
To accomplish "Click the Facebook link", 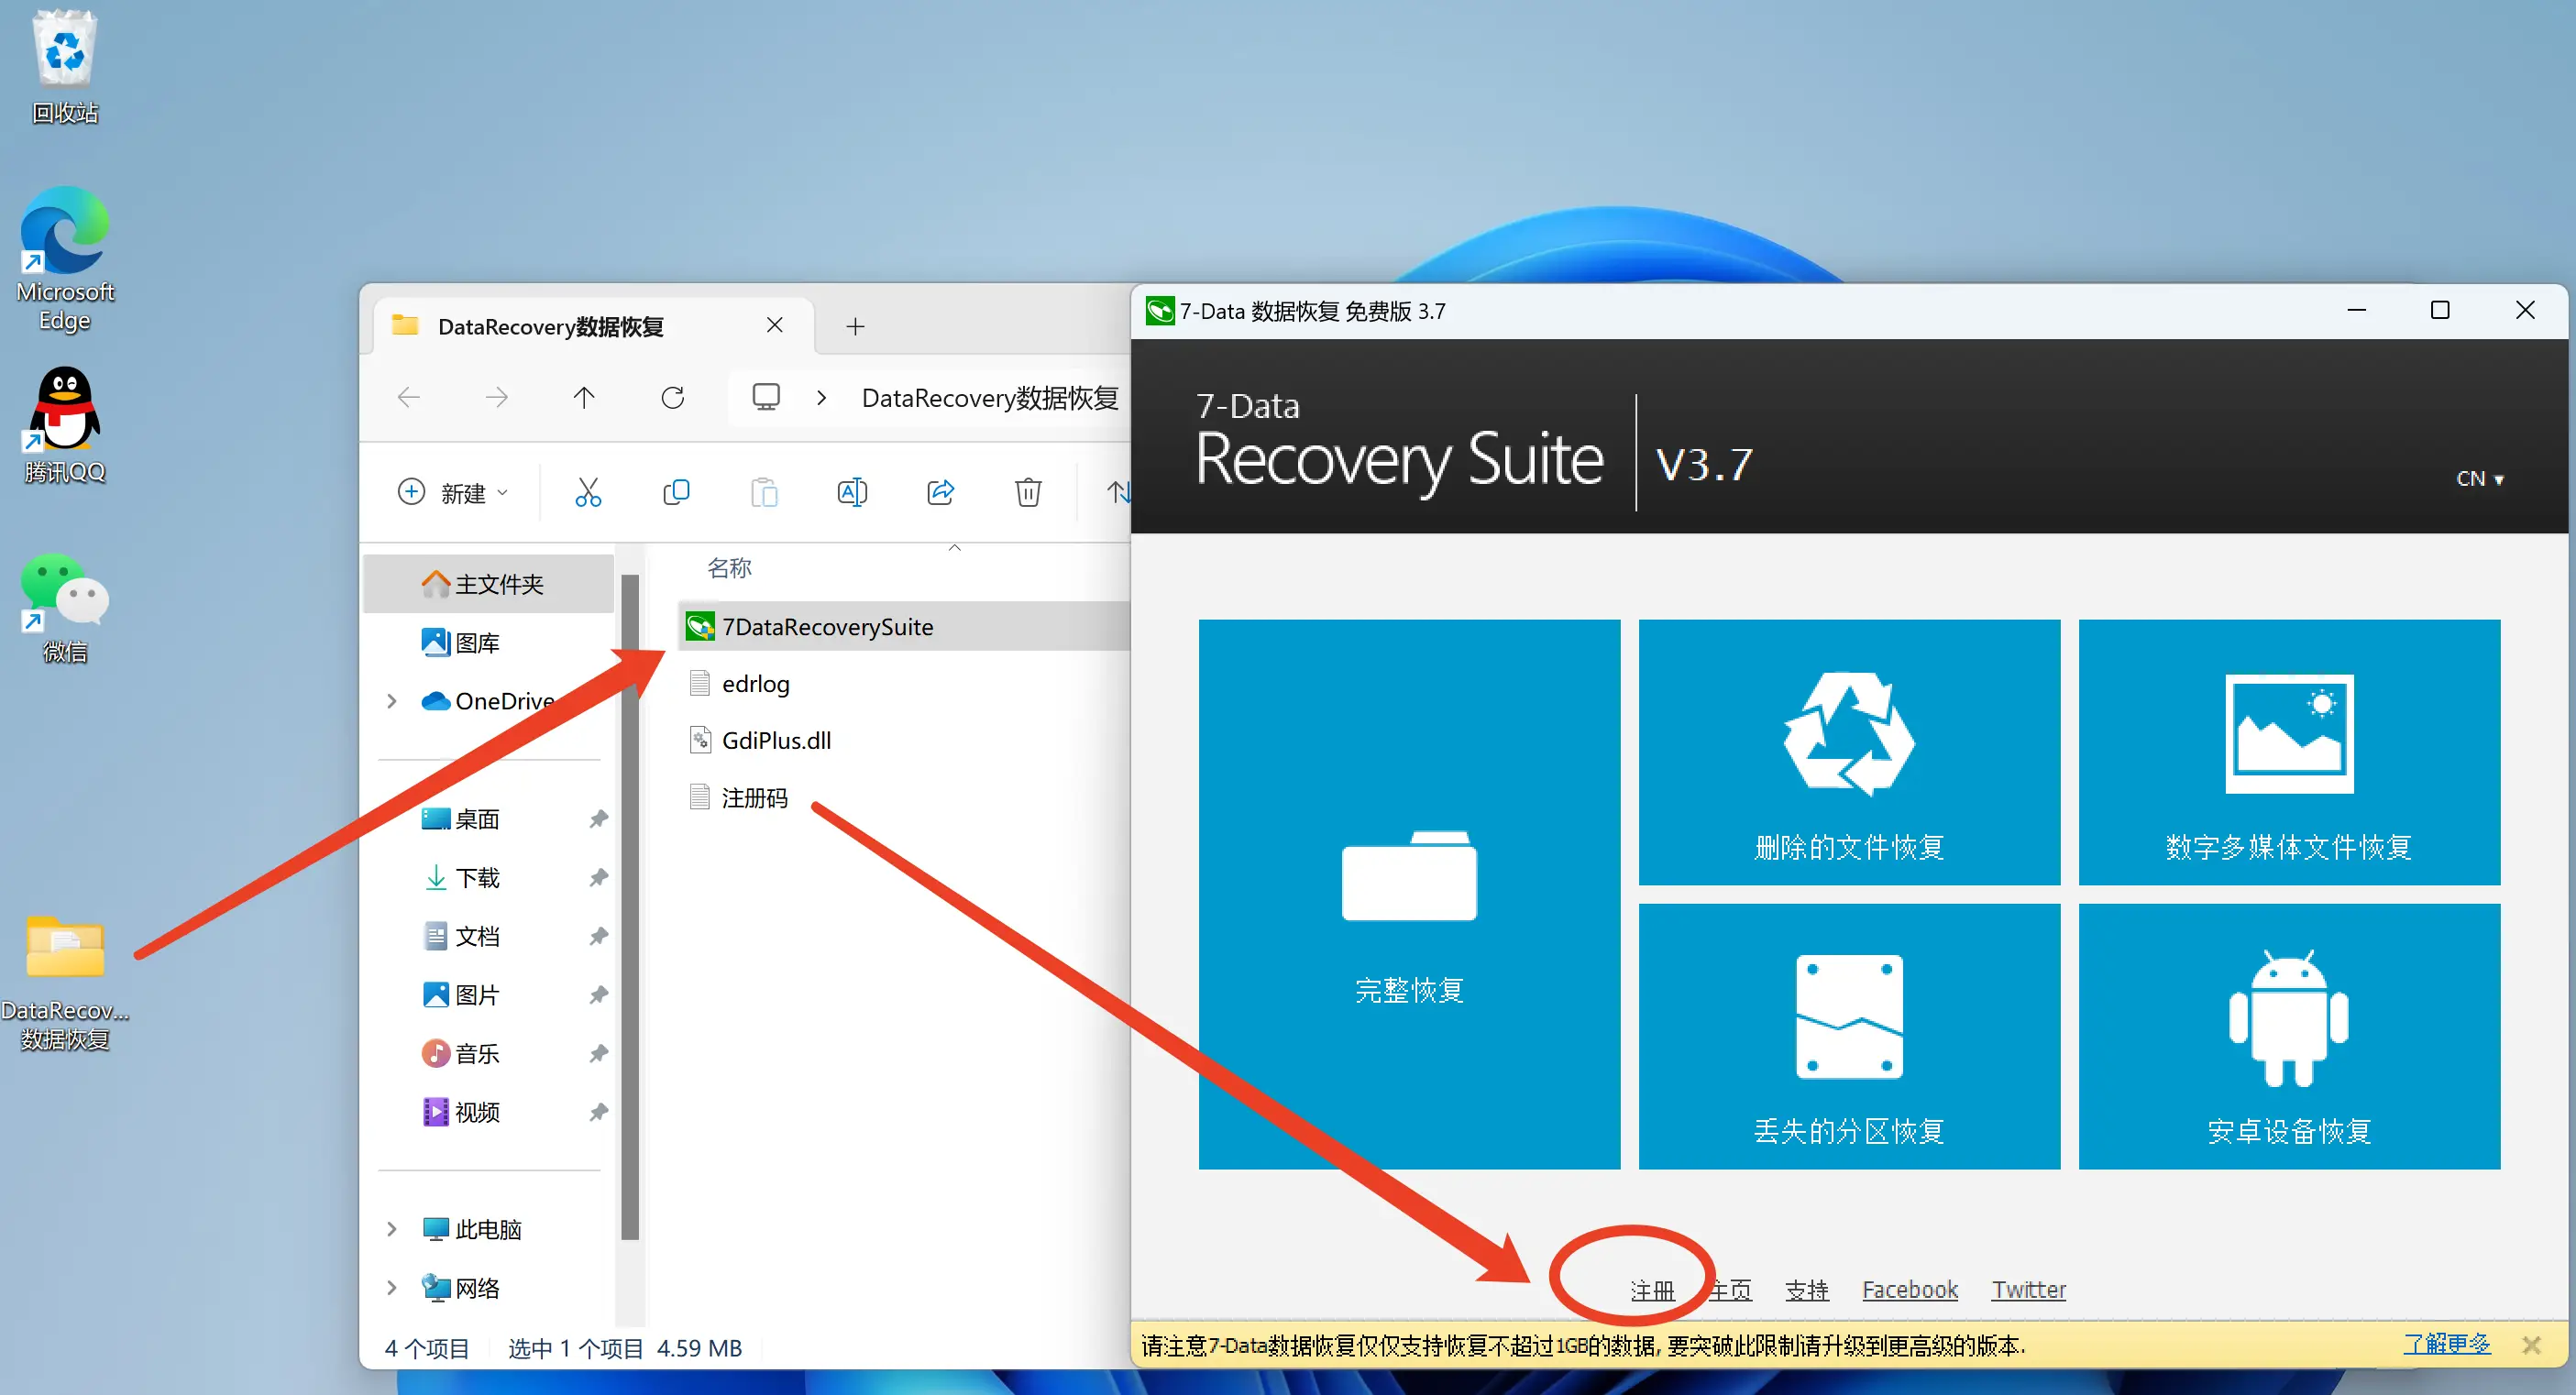I will pos(1909,1290).
